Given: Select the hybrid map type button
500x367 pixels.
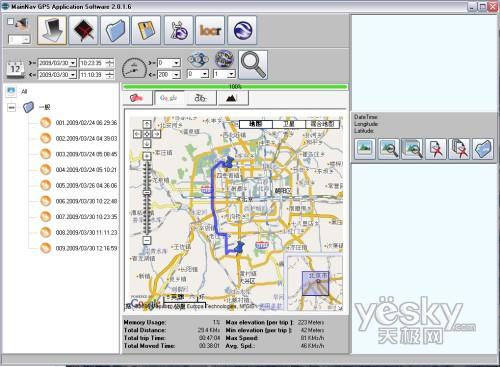Looking at the screenshot, I should (x=322, y=124).
